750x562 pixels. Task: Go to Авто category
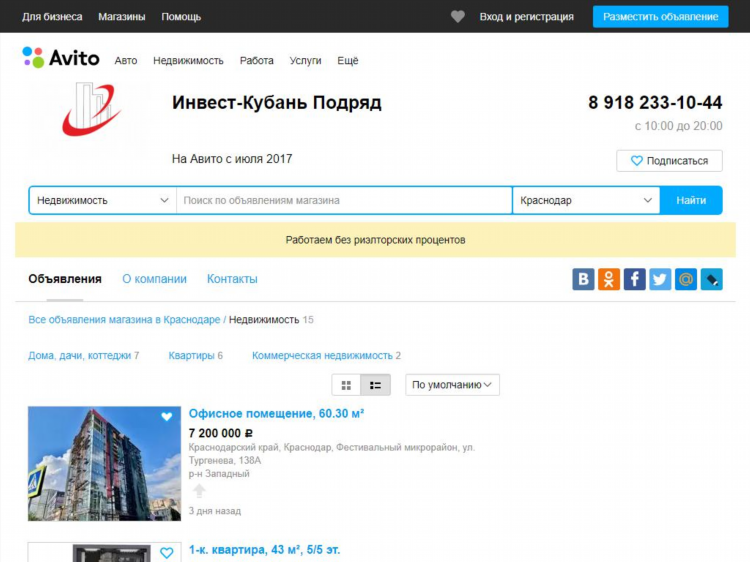[x=126, y=61]
